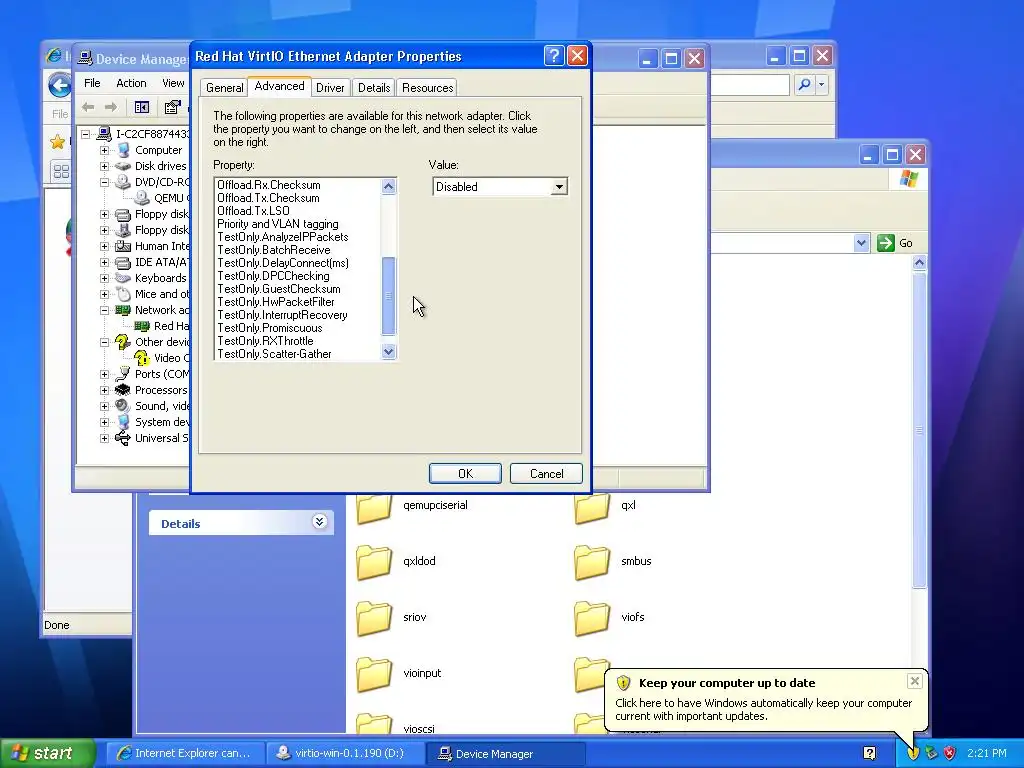Select TestOnly.Scatter-Gather property

coord(274,354)
